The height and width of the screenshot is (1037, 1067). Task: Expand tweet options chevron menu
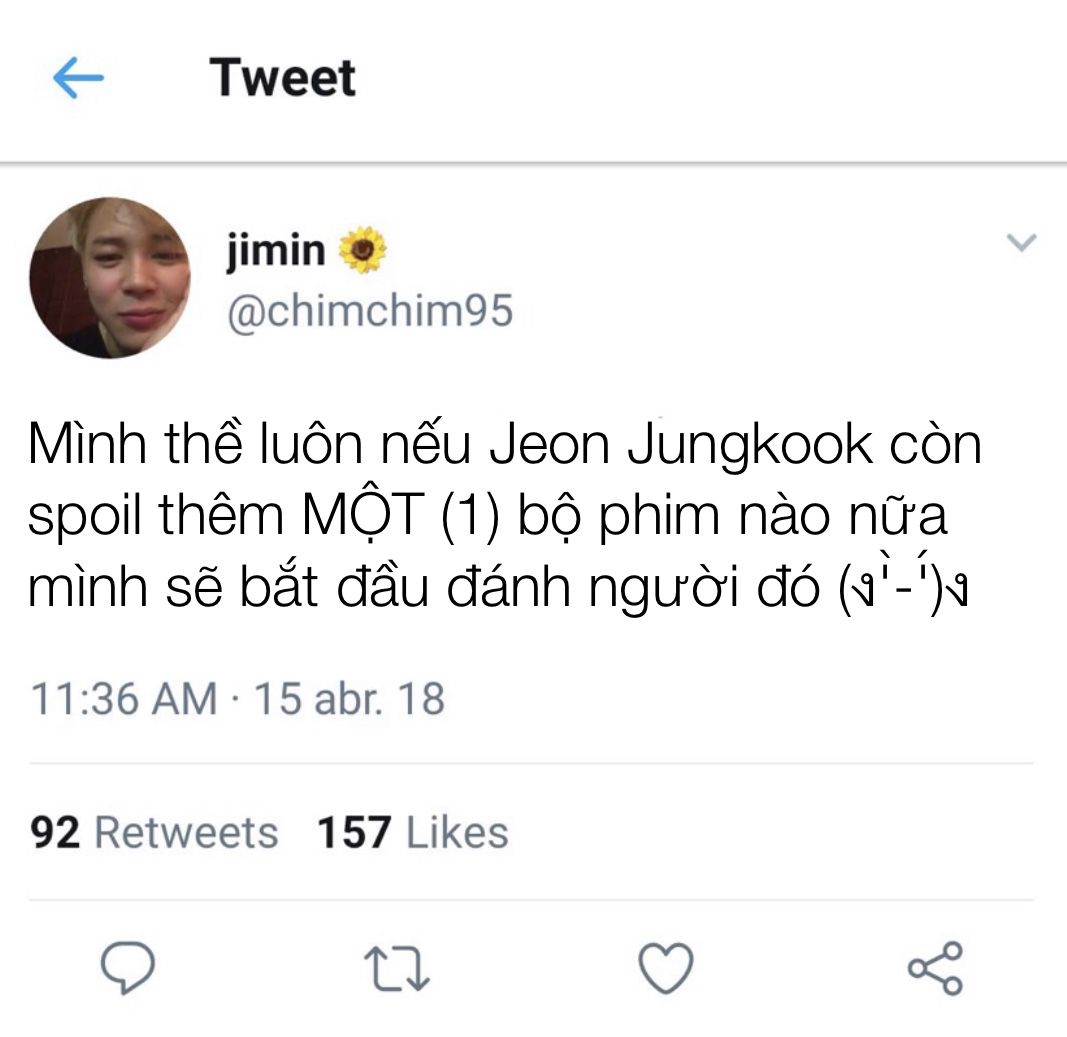tap(1021, 242)
